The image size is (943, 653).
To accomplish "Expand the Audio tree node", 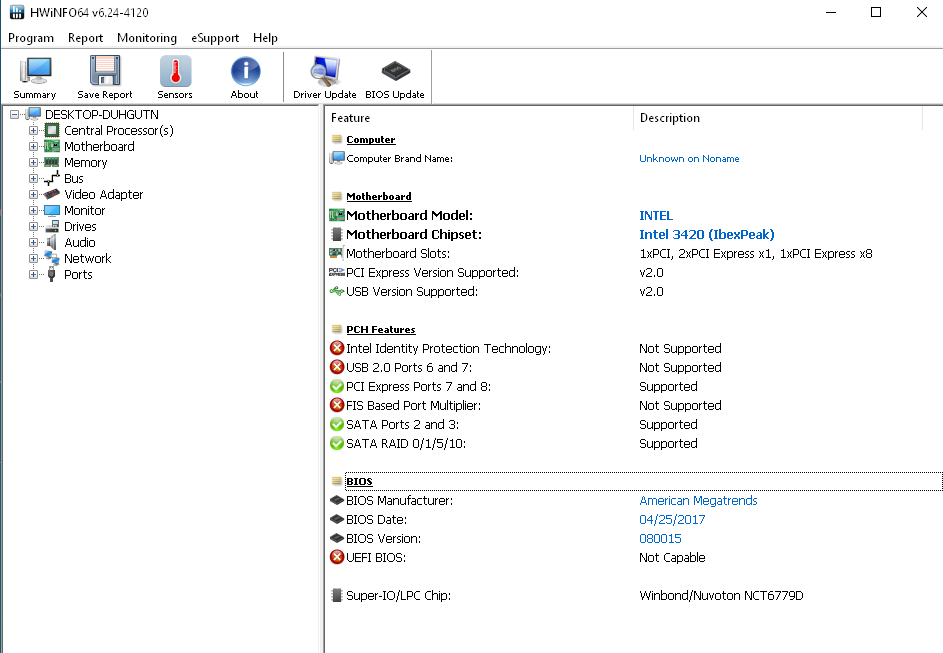I will tap(34, 242).
